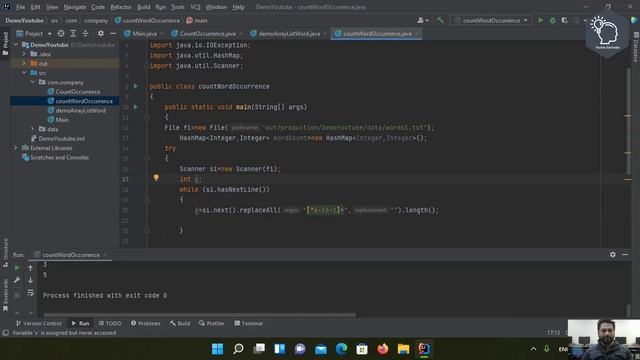
Task: Collapse the DemoYoutube project root
Action: 16,44
